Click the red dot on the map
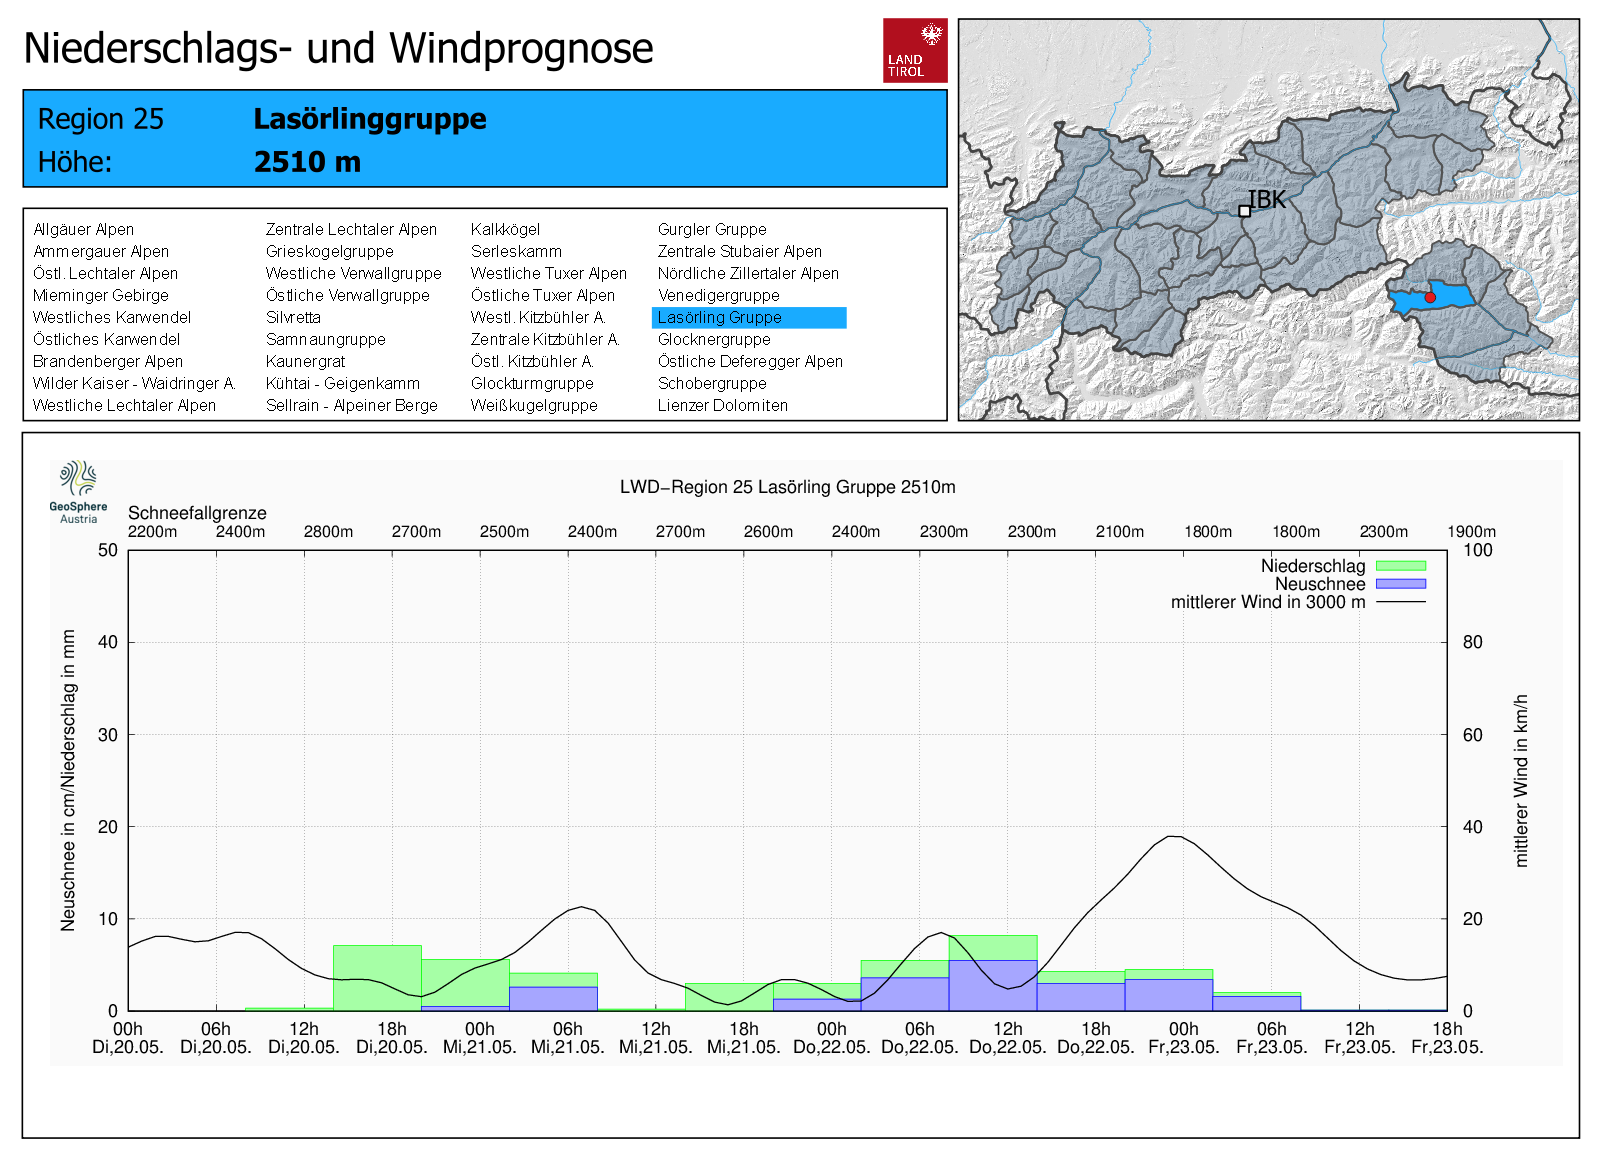 click(x=1430, y=297)
